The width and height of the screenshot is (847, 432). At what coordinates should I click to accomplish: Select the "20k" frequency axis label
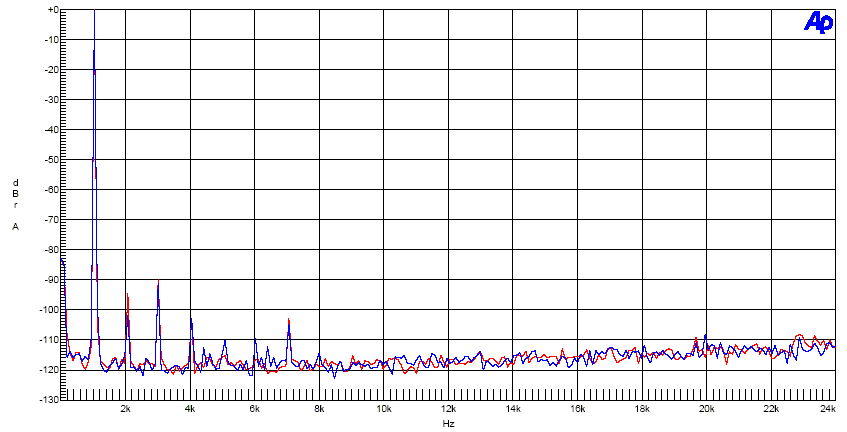[707, 409]
